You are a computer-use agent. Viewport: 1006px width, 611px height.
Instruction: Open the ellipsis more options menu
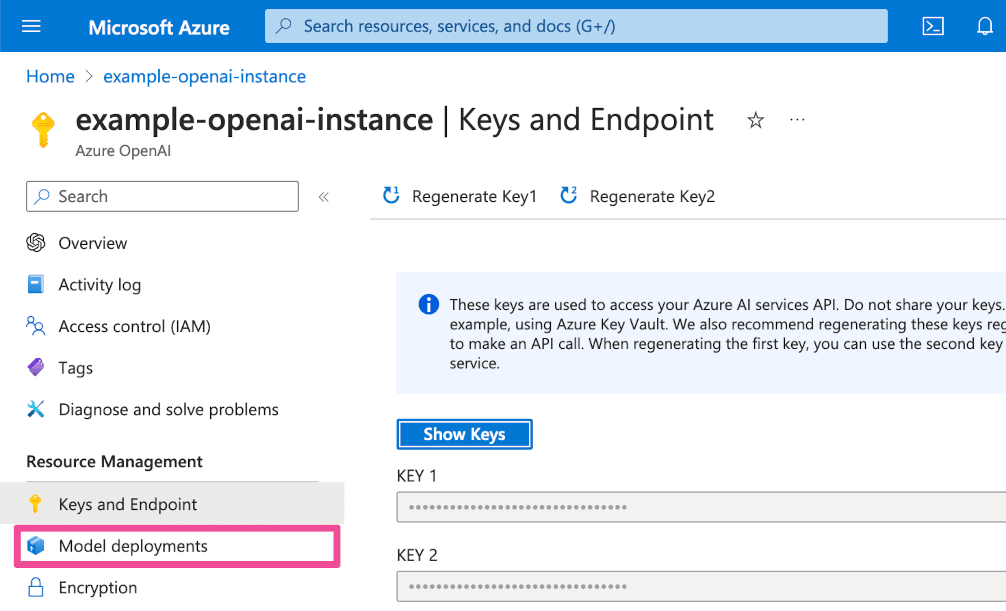tap(797, 120)
